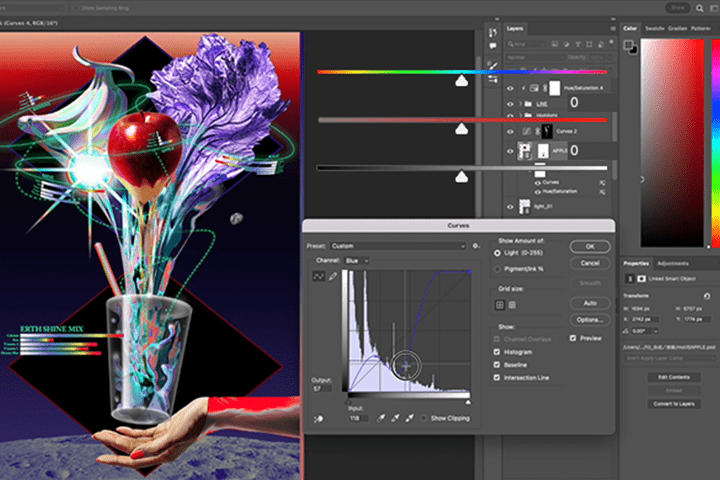Viewport: 720px width, 480px height.
Task: Open the sliders Properties panel icon
Action: pos(493,79)
